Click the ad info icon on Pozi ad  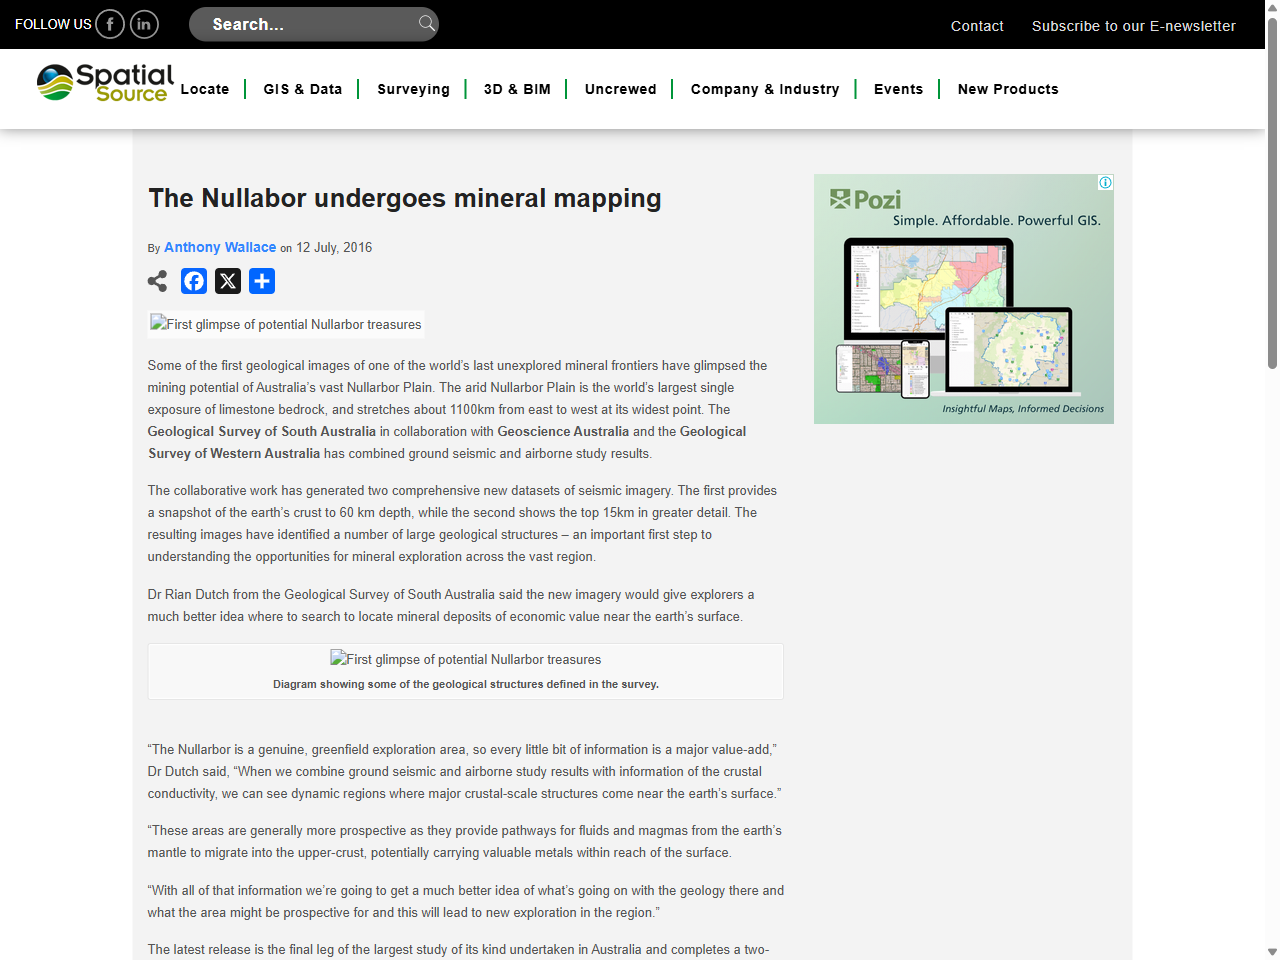1105,182
